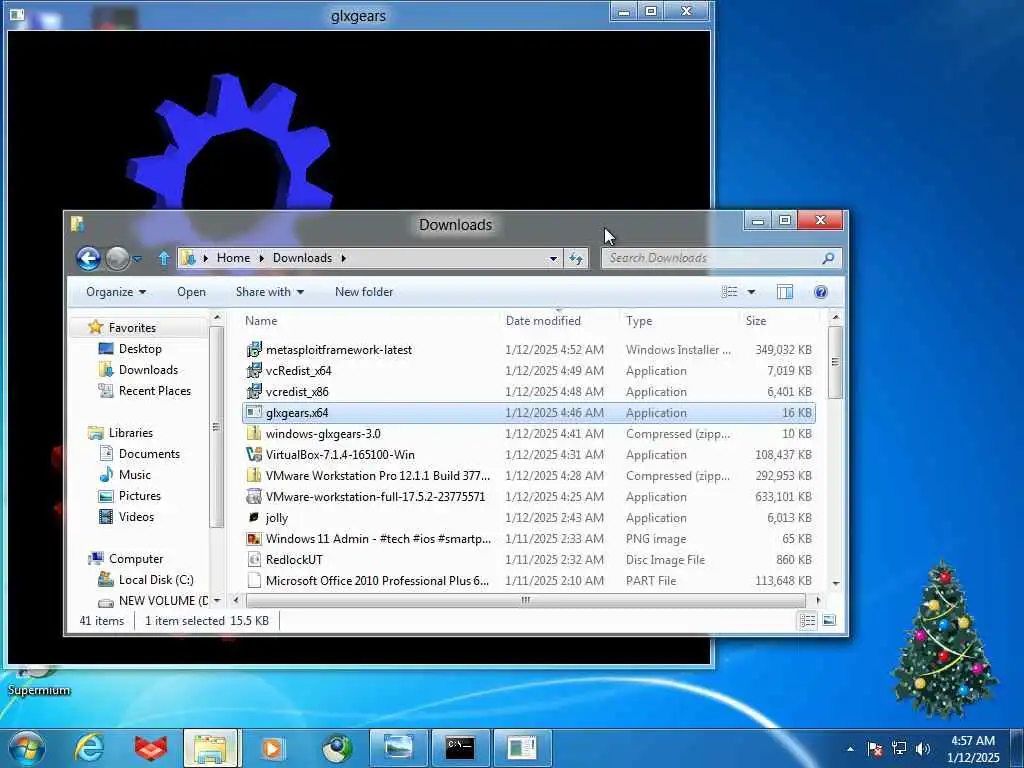Go up one folder with the Up arrow
The height and width of the screenshot is (768, 1024).
pos(164,259)
